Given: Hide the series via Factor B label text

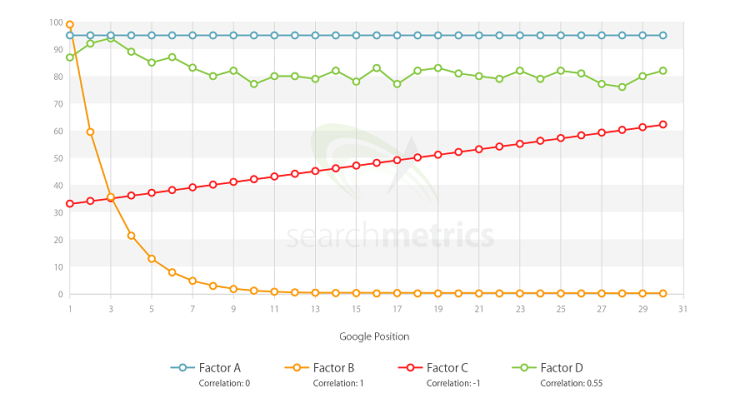Looking at the screenshot, I should [x=335, y=368].
